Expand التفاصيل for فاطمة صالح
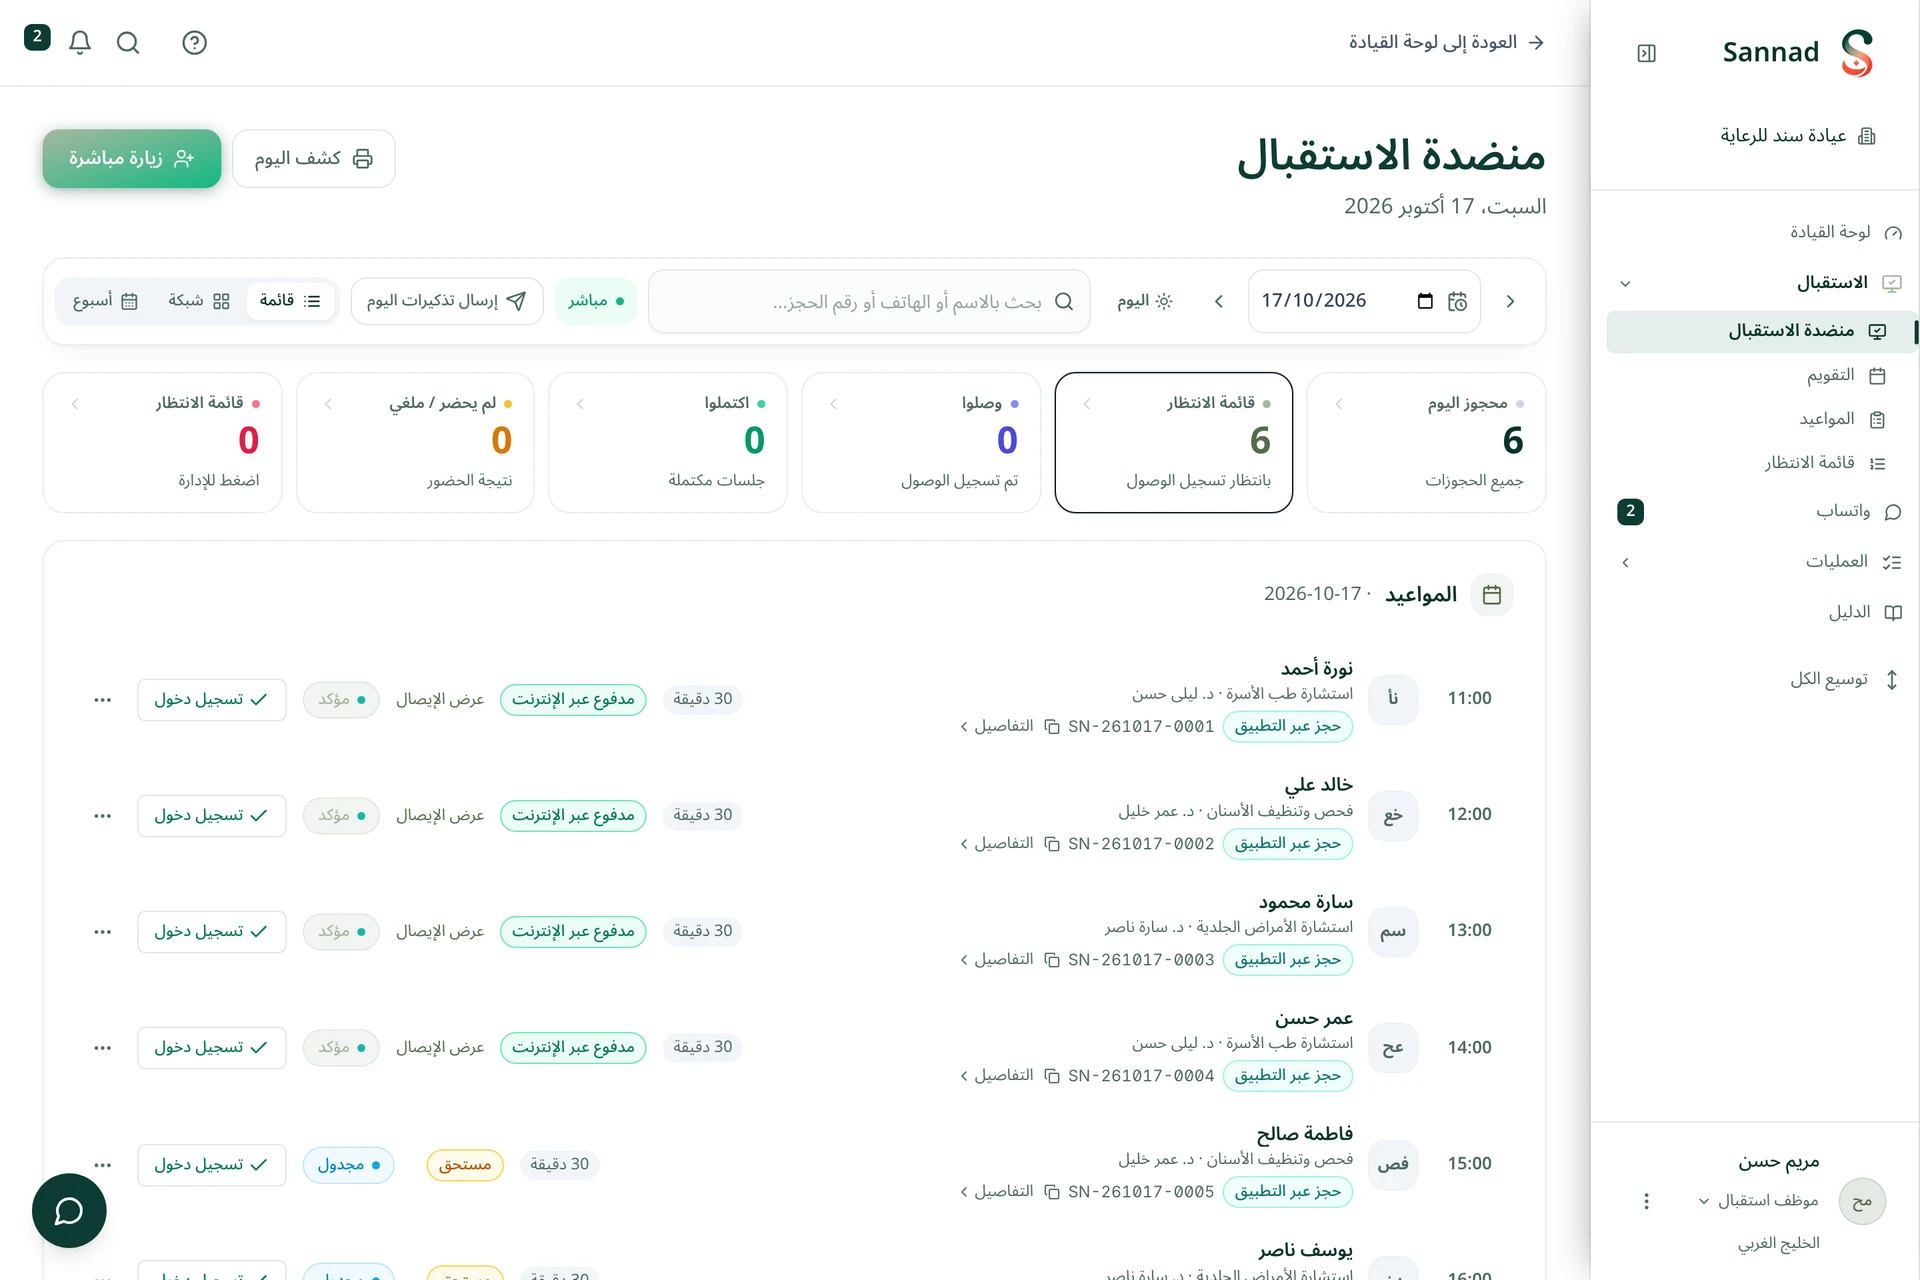Screen dimensions: 1920x1280 point(997,1192)
